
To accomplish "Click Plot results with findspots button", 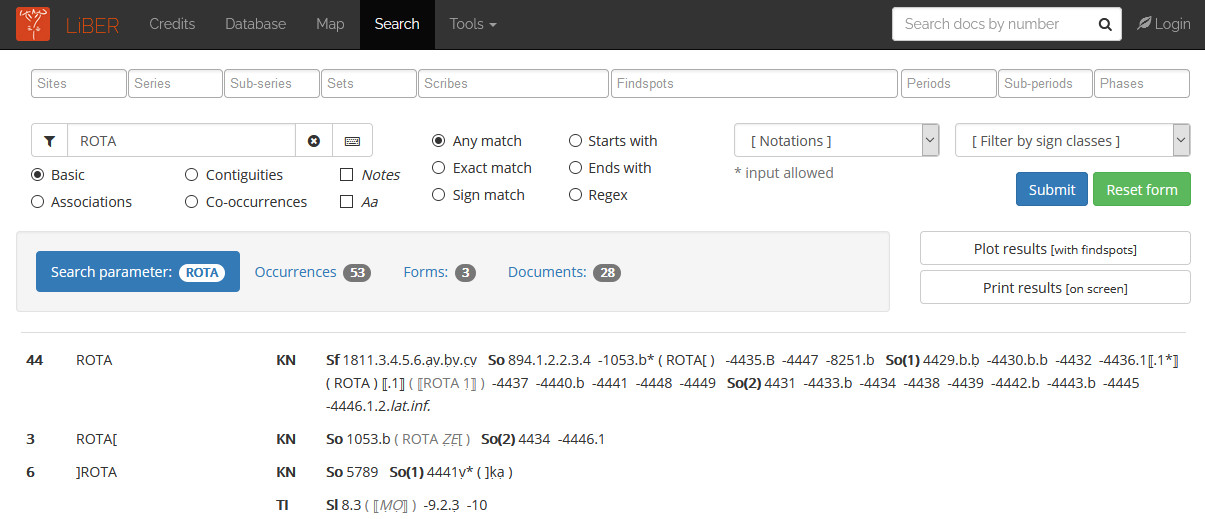I will coord(1055,248).
